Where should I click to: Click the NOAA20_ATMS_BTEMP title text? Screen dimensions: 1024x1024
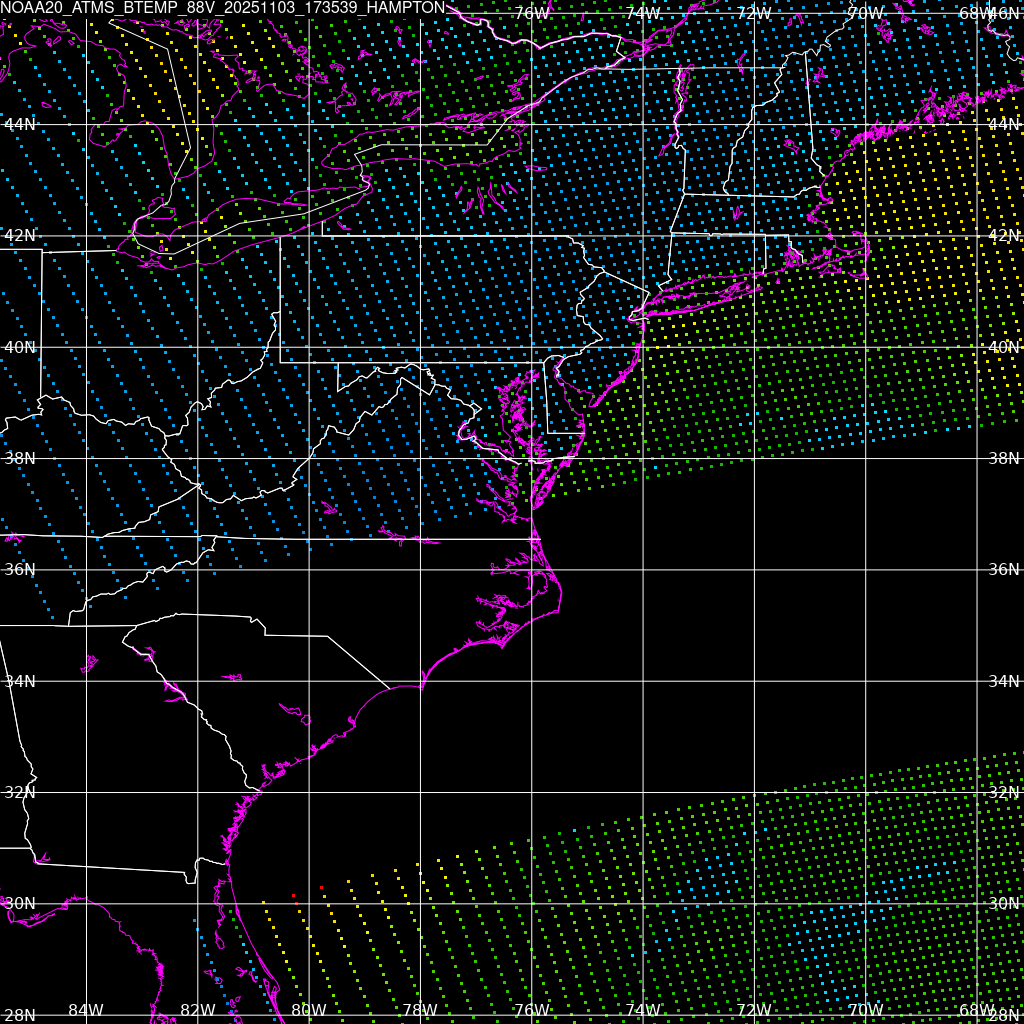222,8
